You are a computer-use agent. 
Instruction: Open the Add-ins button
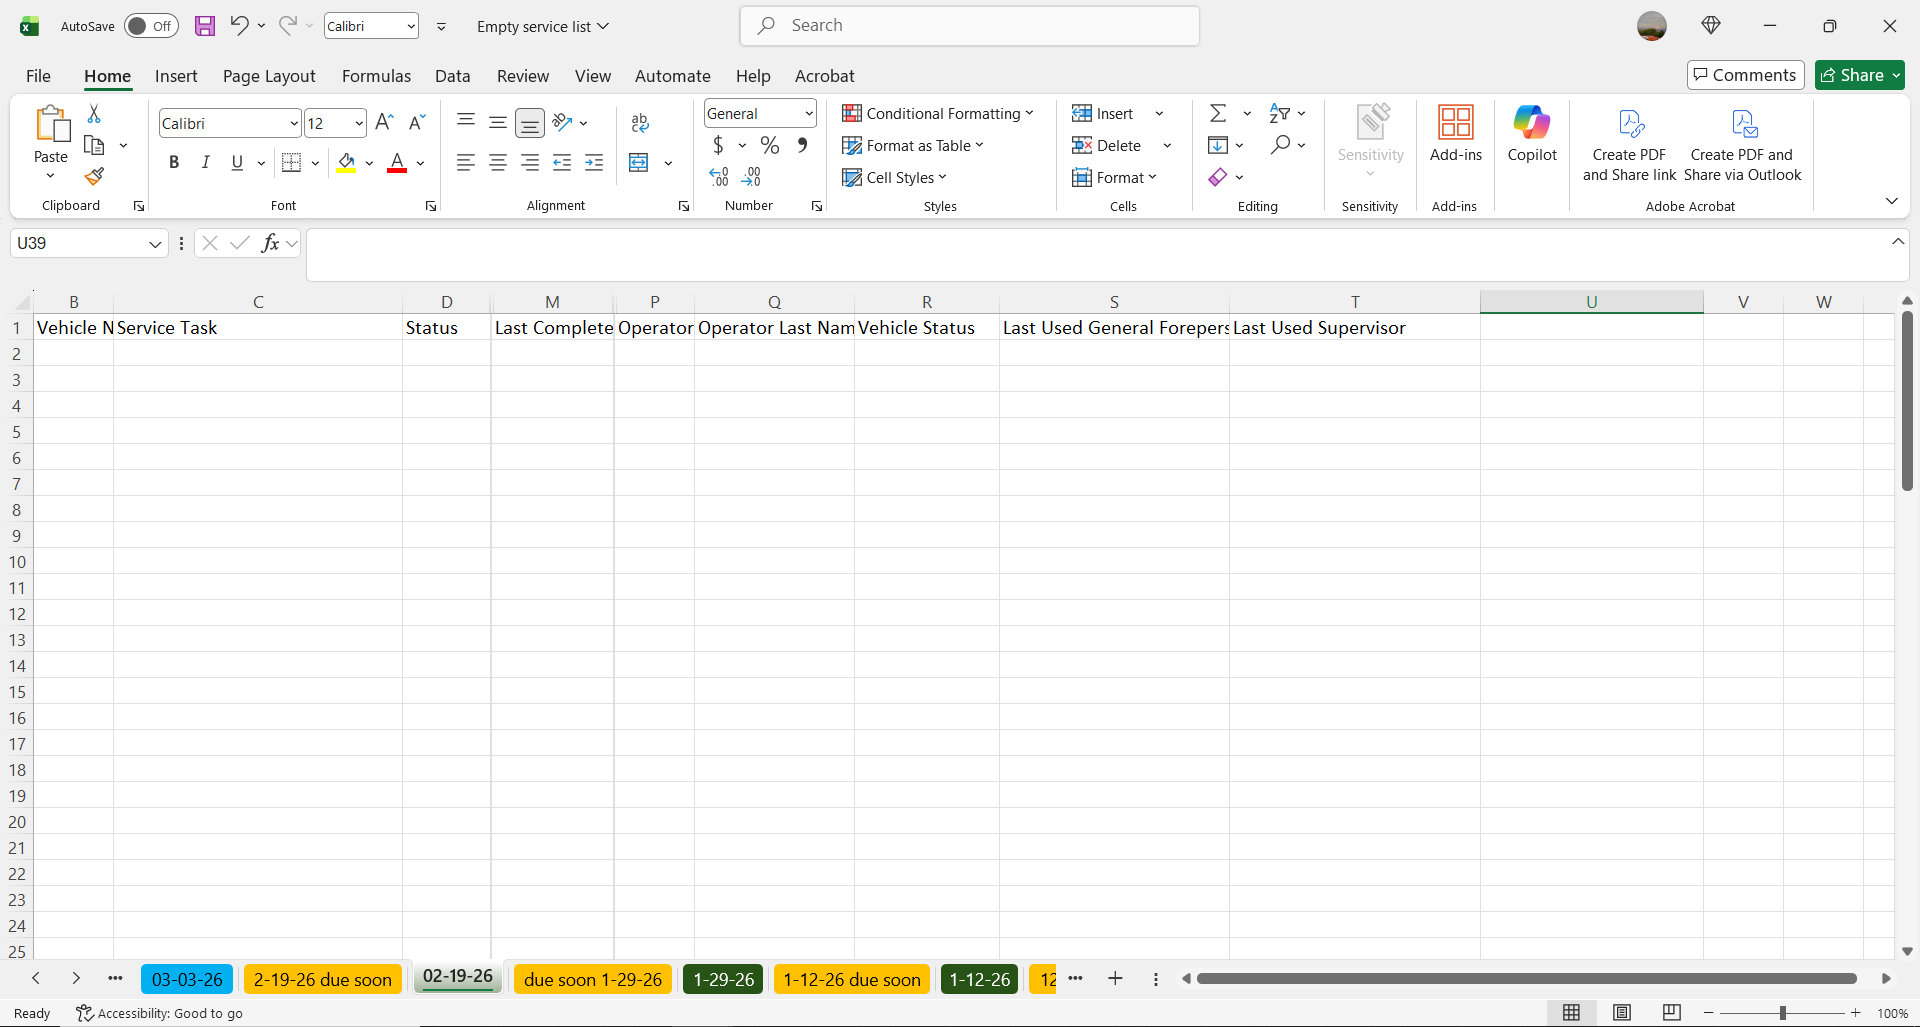point(1456,134)
